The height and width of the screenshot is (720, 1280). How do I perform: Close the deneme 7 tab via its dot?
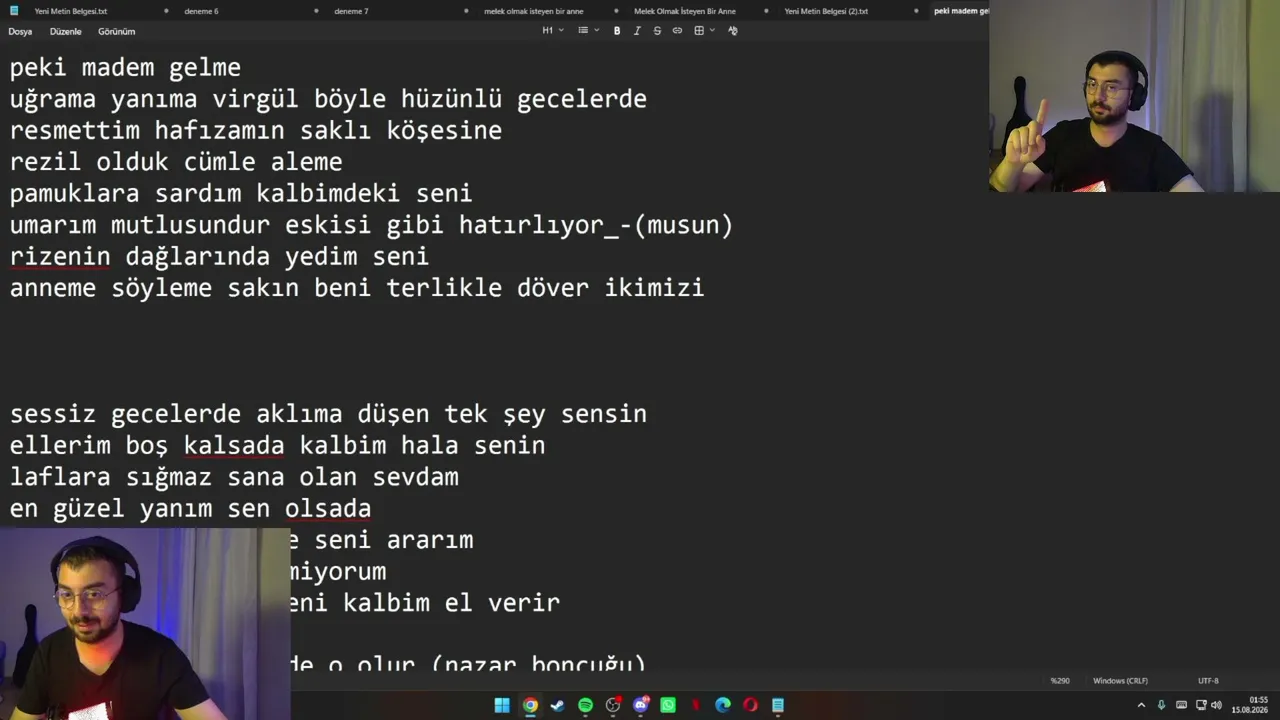point(466,11)
